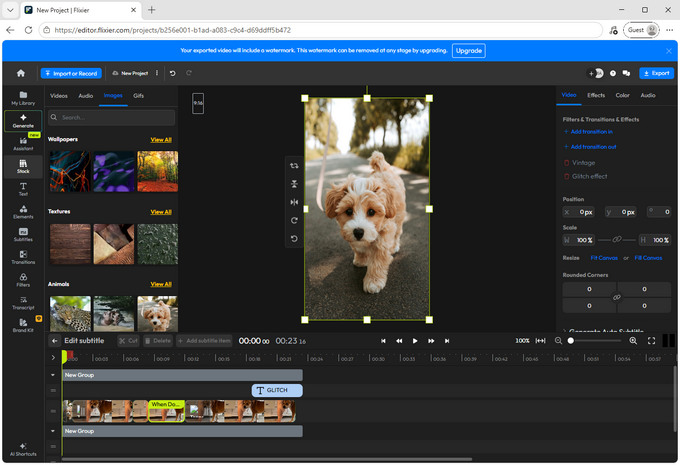
Task: Switch to the Videos stock tab
Action: point(59,95)
